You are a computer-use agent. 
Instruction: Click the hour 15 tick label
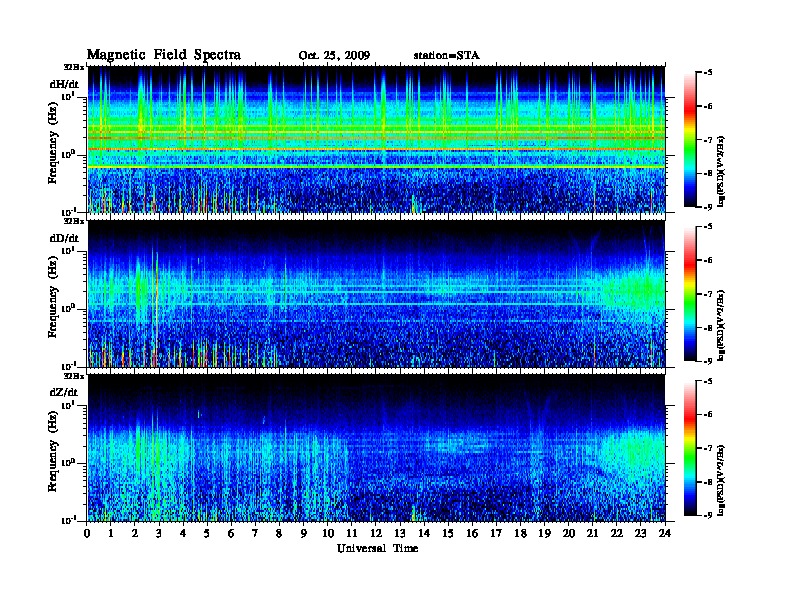448,534
